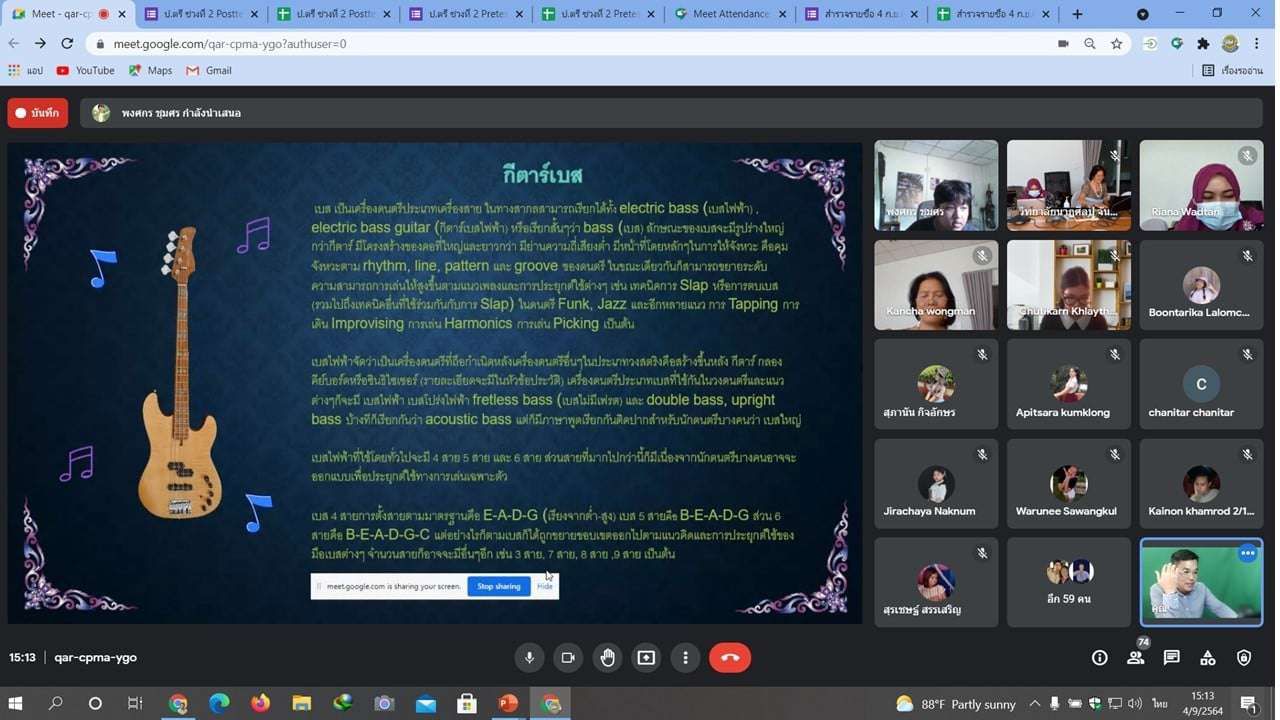Screen dimensions: 1280x720
Task: Open the YouTube bookmark
Action: [x=85, y=70]
